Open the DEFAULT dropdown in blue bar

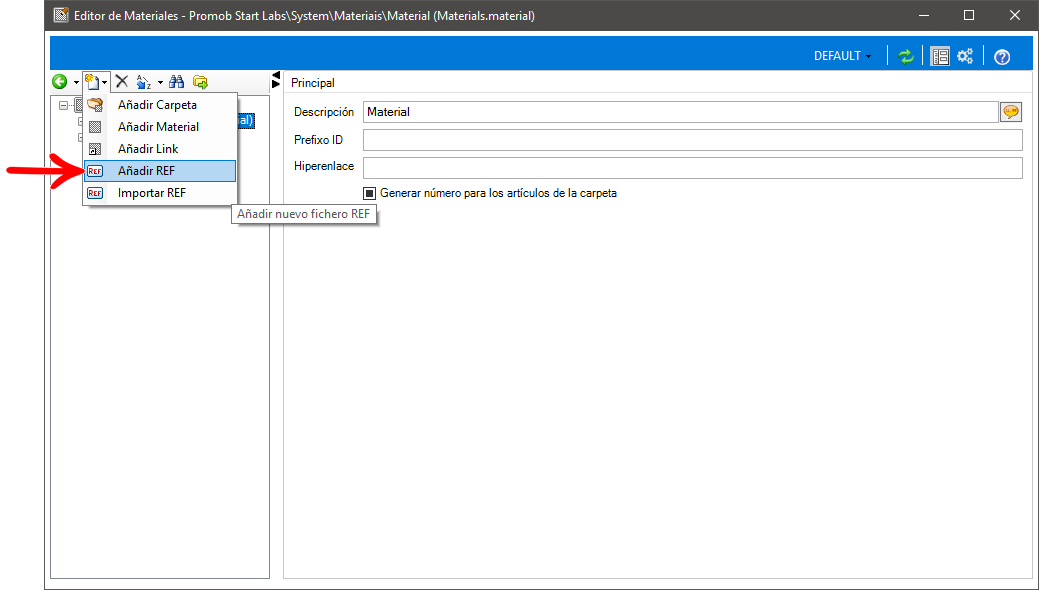pyautogui.click(x=842, y=56)
